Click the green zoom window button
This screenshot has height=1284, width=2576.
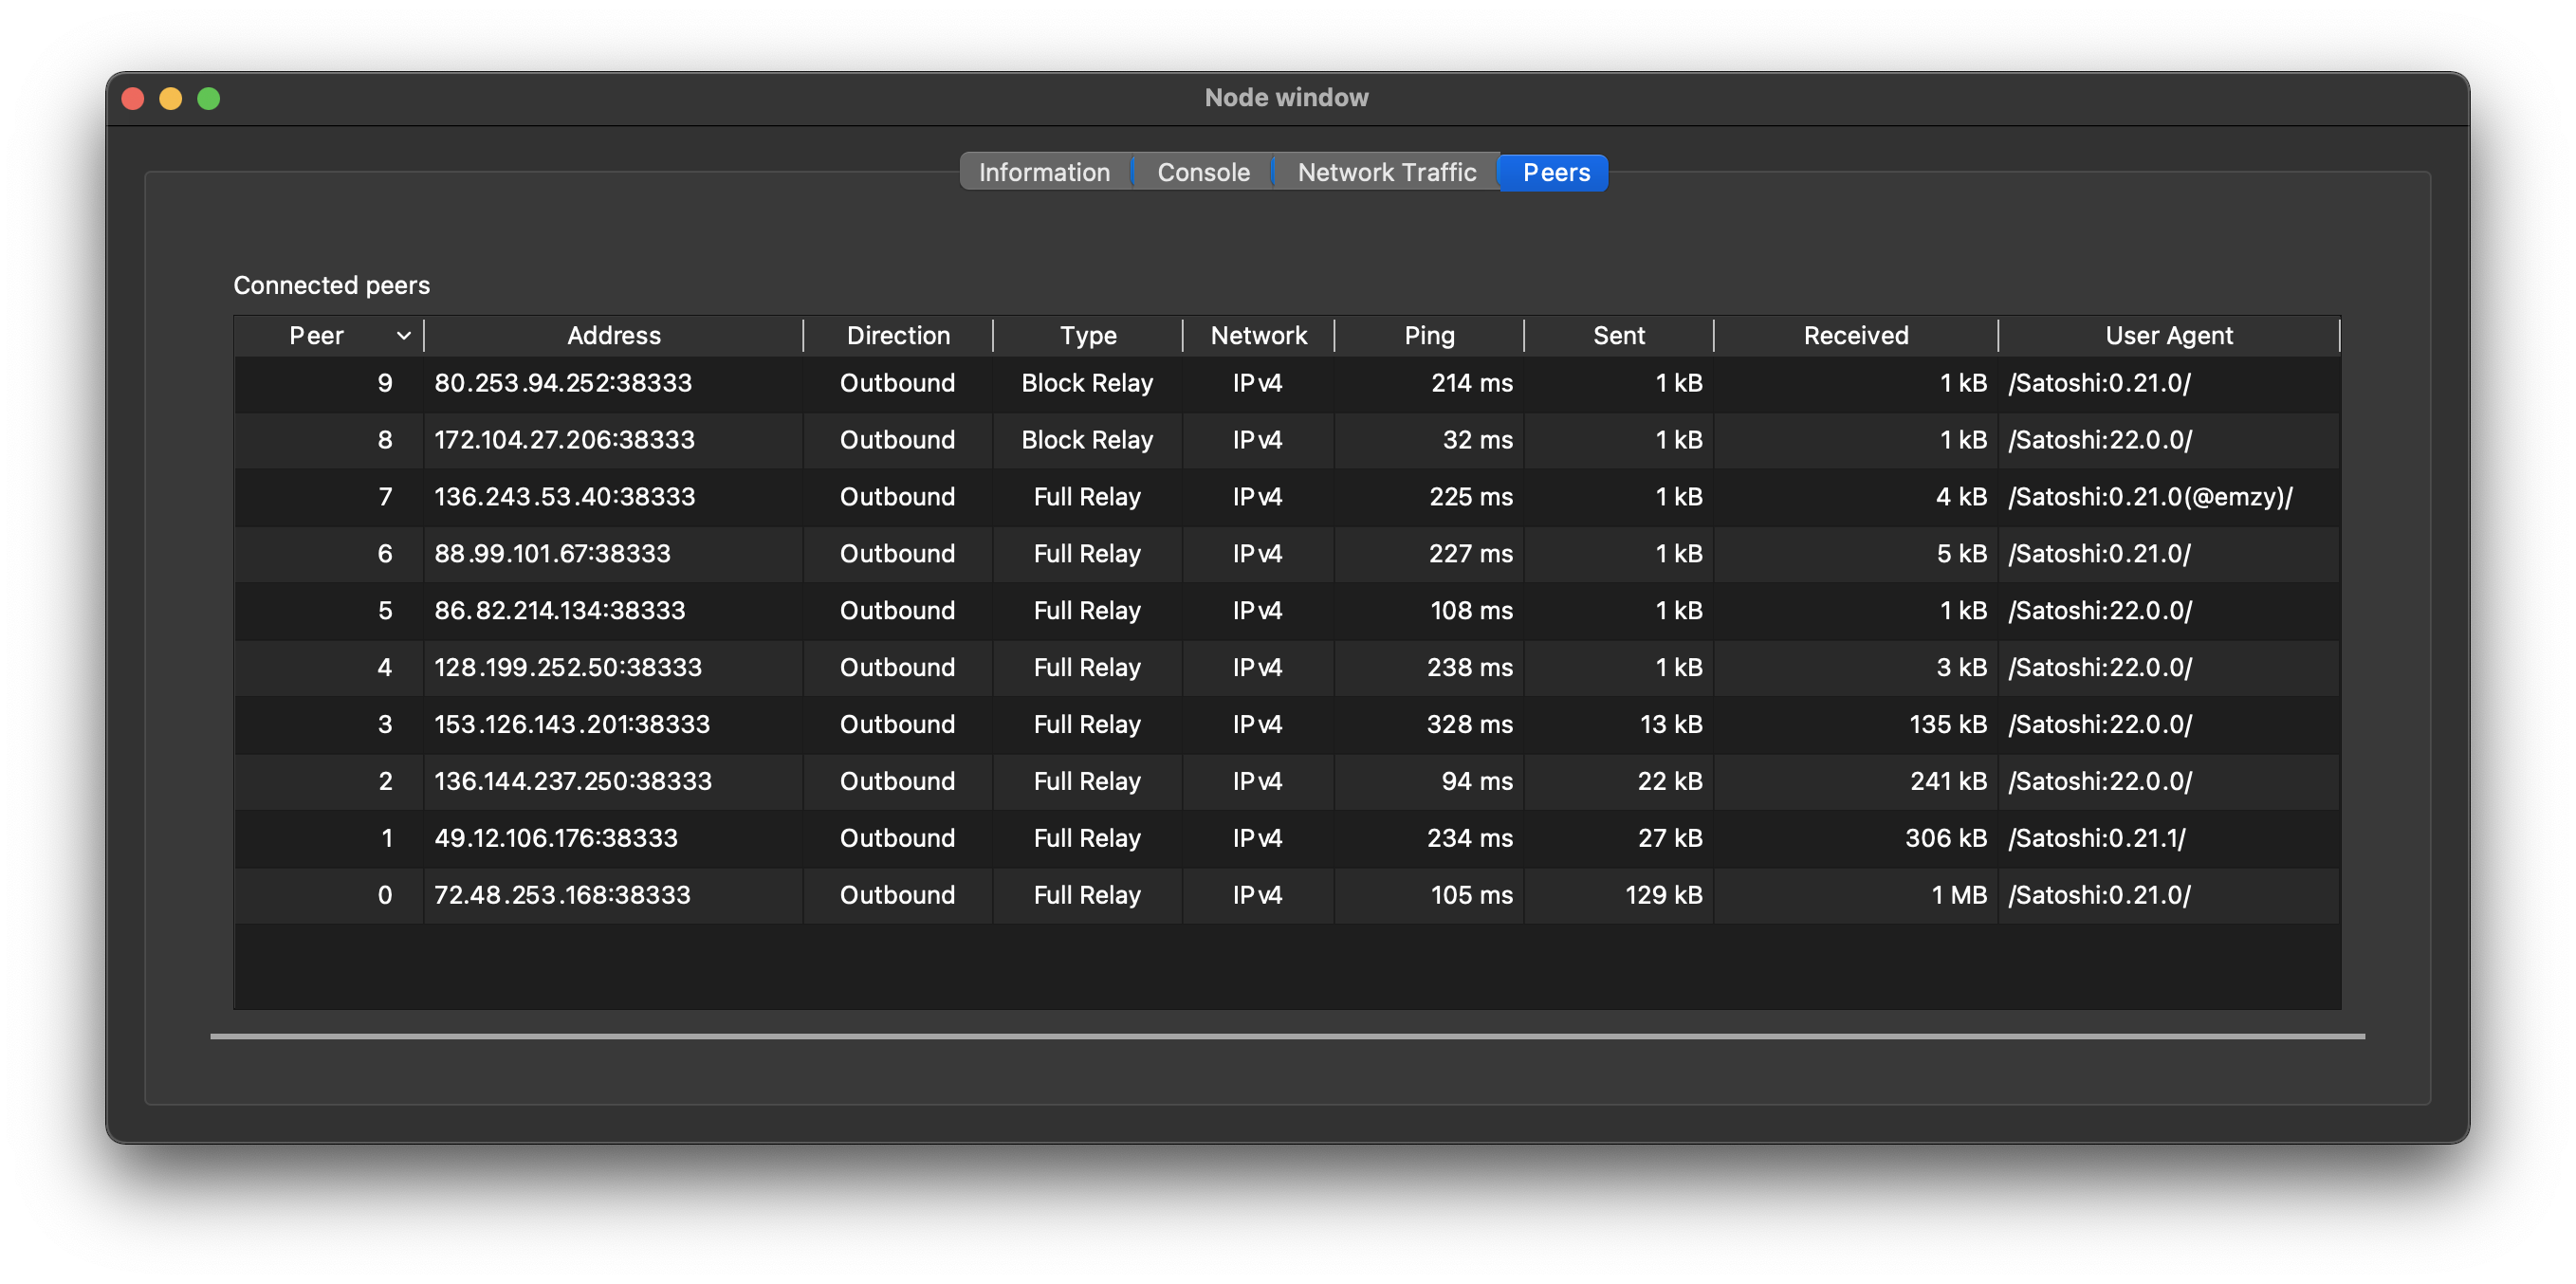(208, 98)
